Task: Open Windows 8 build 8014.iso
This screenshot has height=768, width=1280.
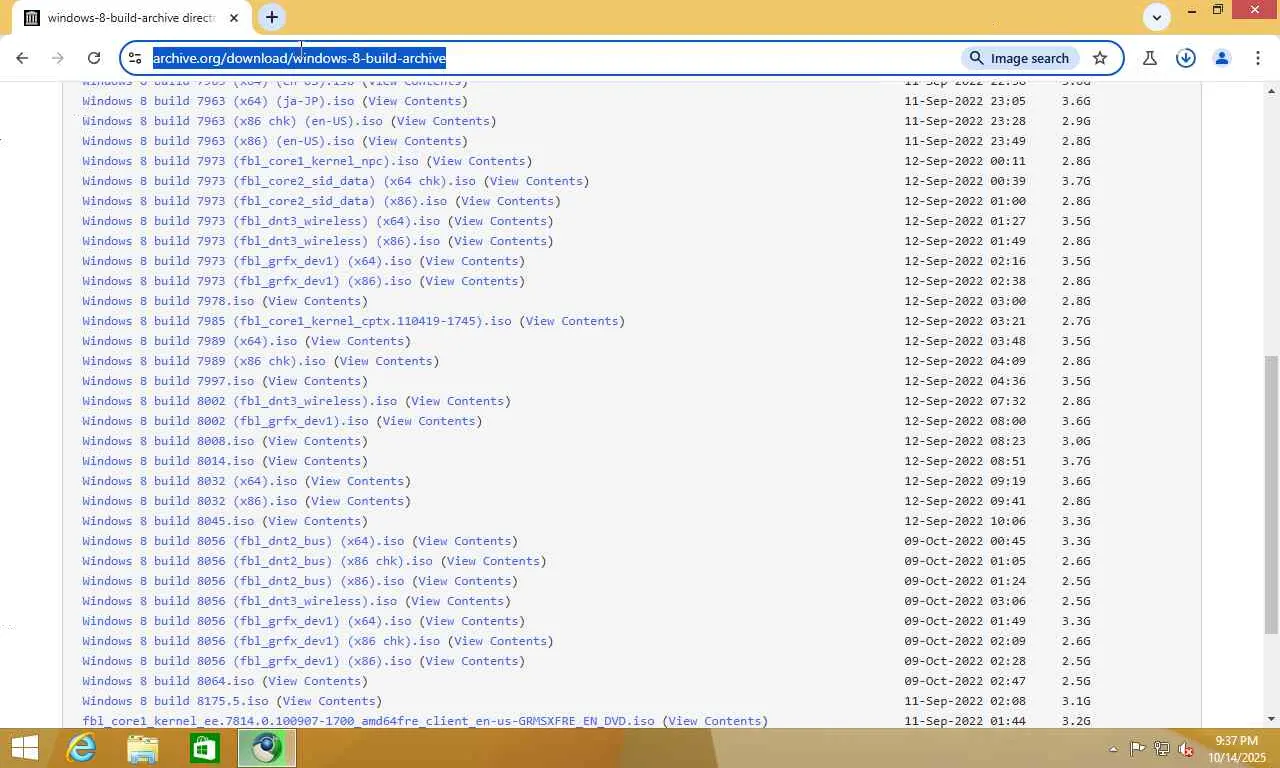Action: click(x=168, y=461)
